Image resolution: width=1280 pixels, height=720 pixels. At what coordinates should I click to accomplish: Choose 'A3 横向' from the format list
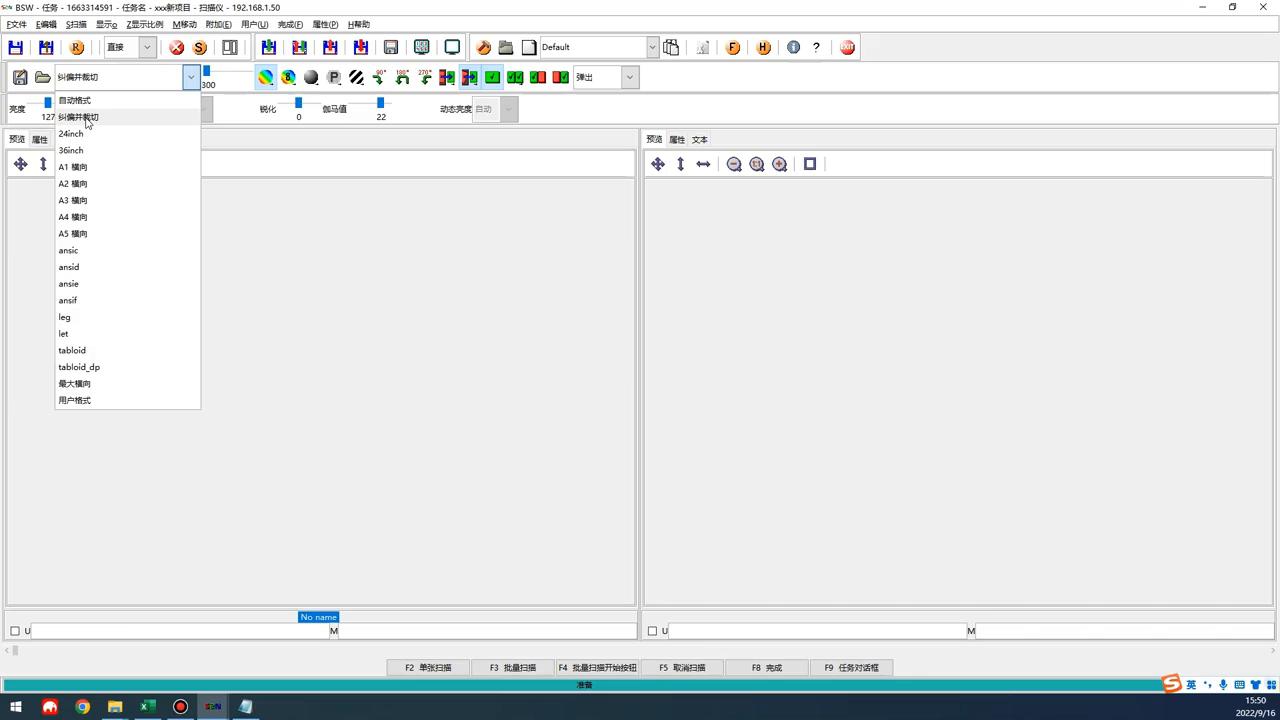pos(73,200)
